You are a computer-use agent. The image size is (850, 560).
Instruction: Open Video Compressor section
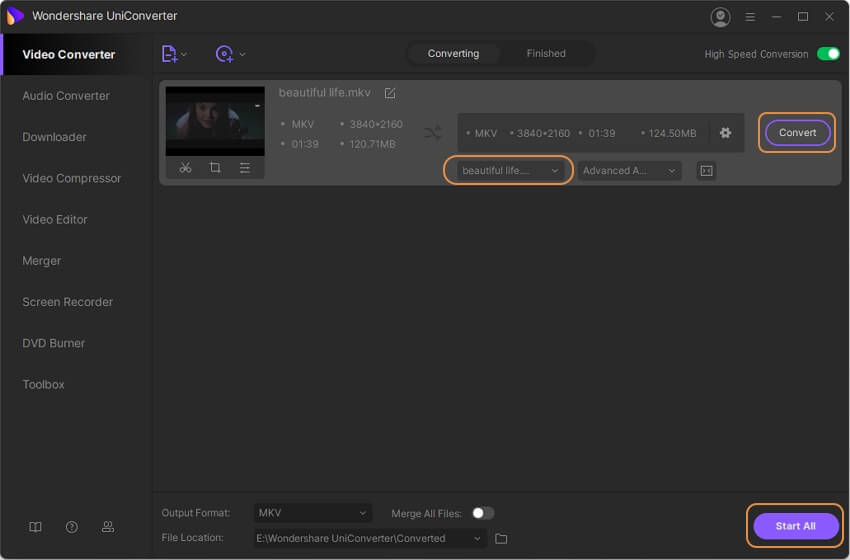point(72,178)
